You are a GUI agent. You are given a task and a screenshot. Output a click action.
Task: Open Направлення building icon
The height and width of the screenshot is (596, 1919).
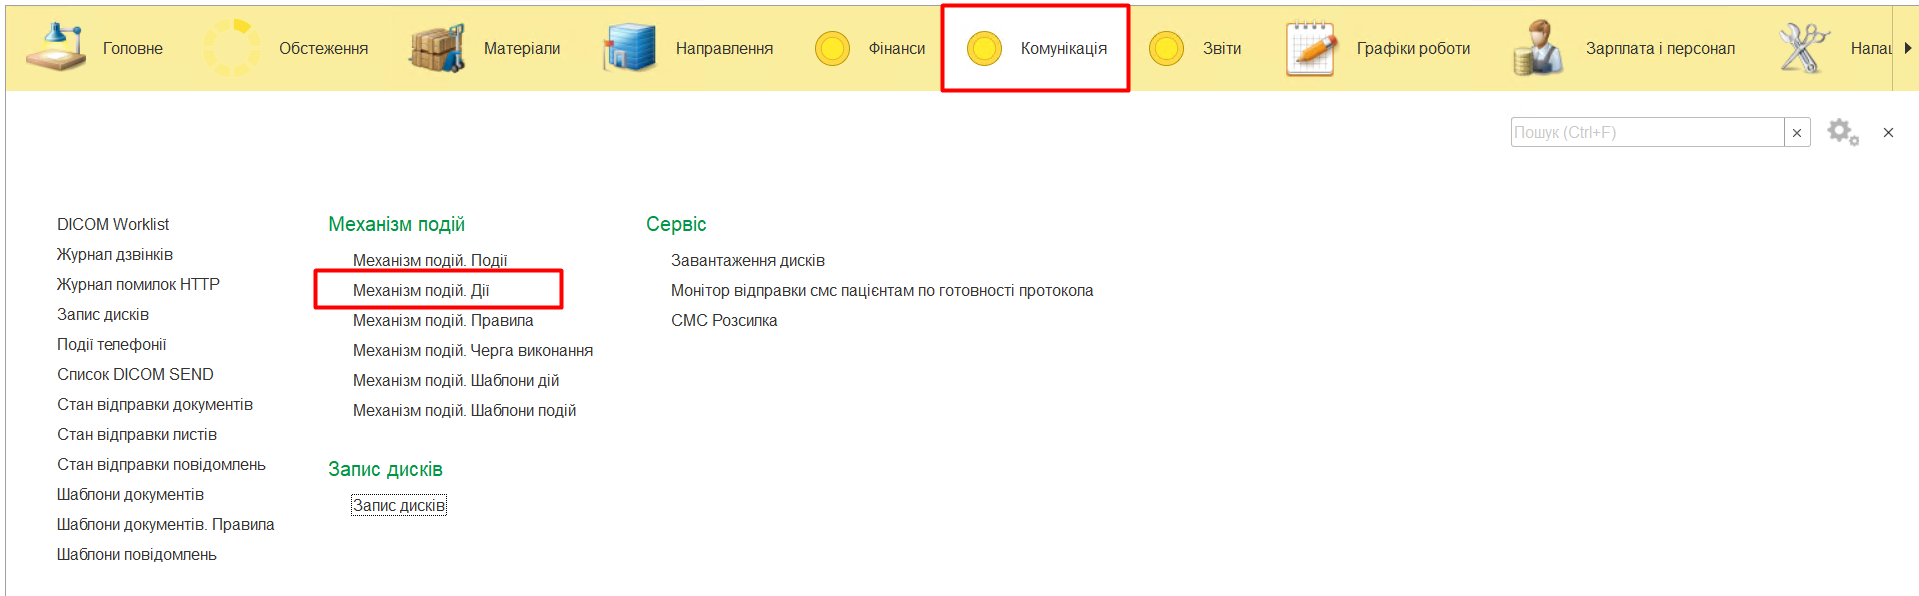click(629, 48)
